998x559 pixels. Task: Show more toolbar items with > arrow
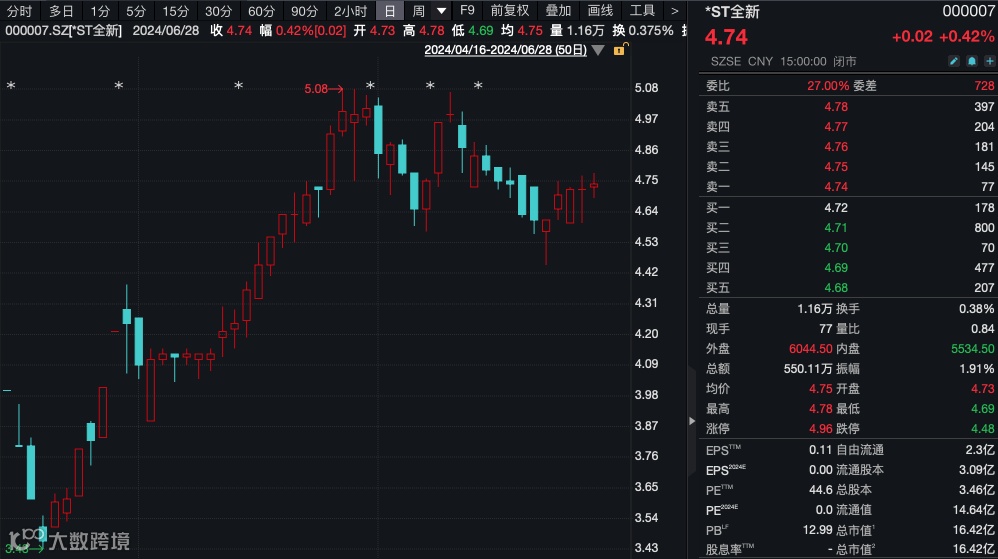click(x=674, y=11)
